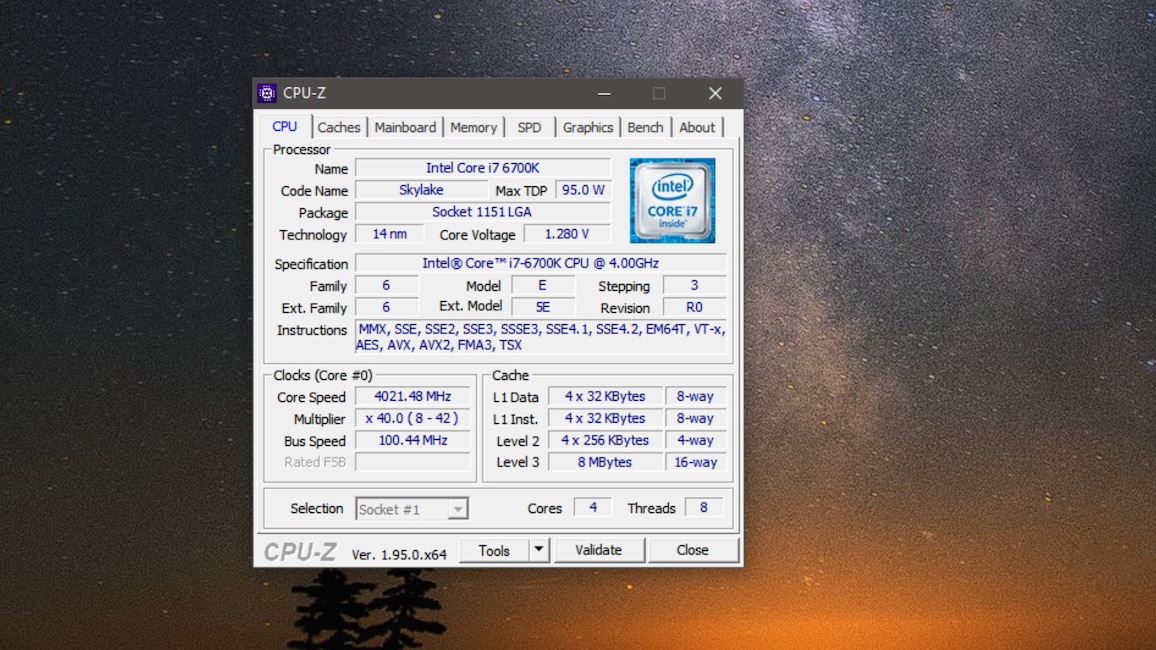Screen dimensions: 1156x650
Task: Click the Stepping value 3
Action: [694, 285]
